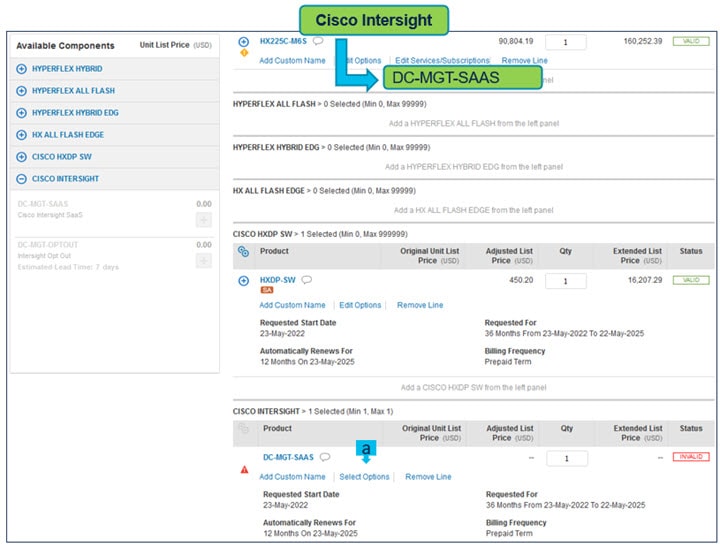
Task: Collapse the CISCO INTERSIGHT component group
Action: pos(22,179)
